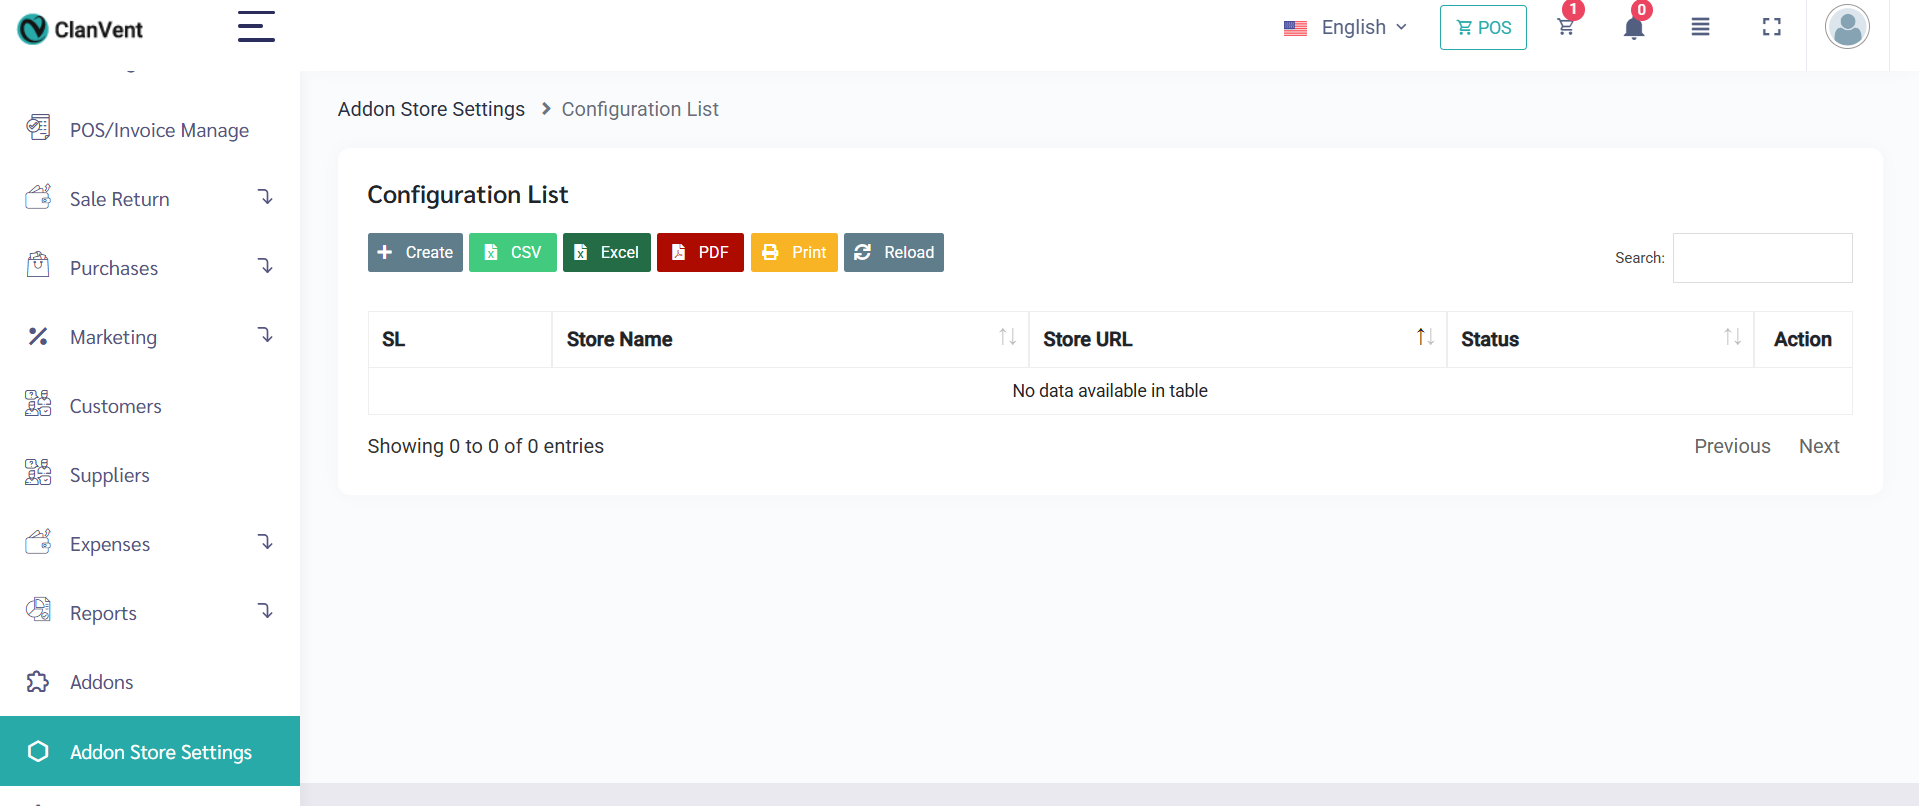Image resolution: width=1919 pixels, height=806 pixels.
Task: Click the Addon Store Settings hexagon icon
Action: (38, 751)
